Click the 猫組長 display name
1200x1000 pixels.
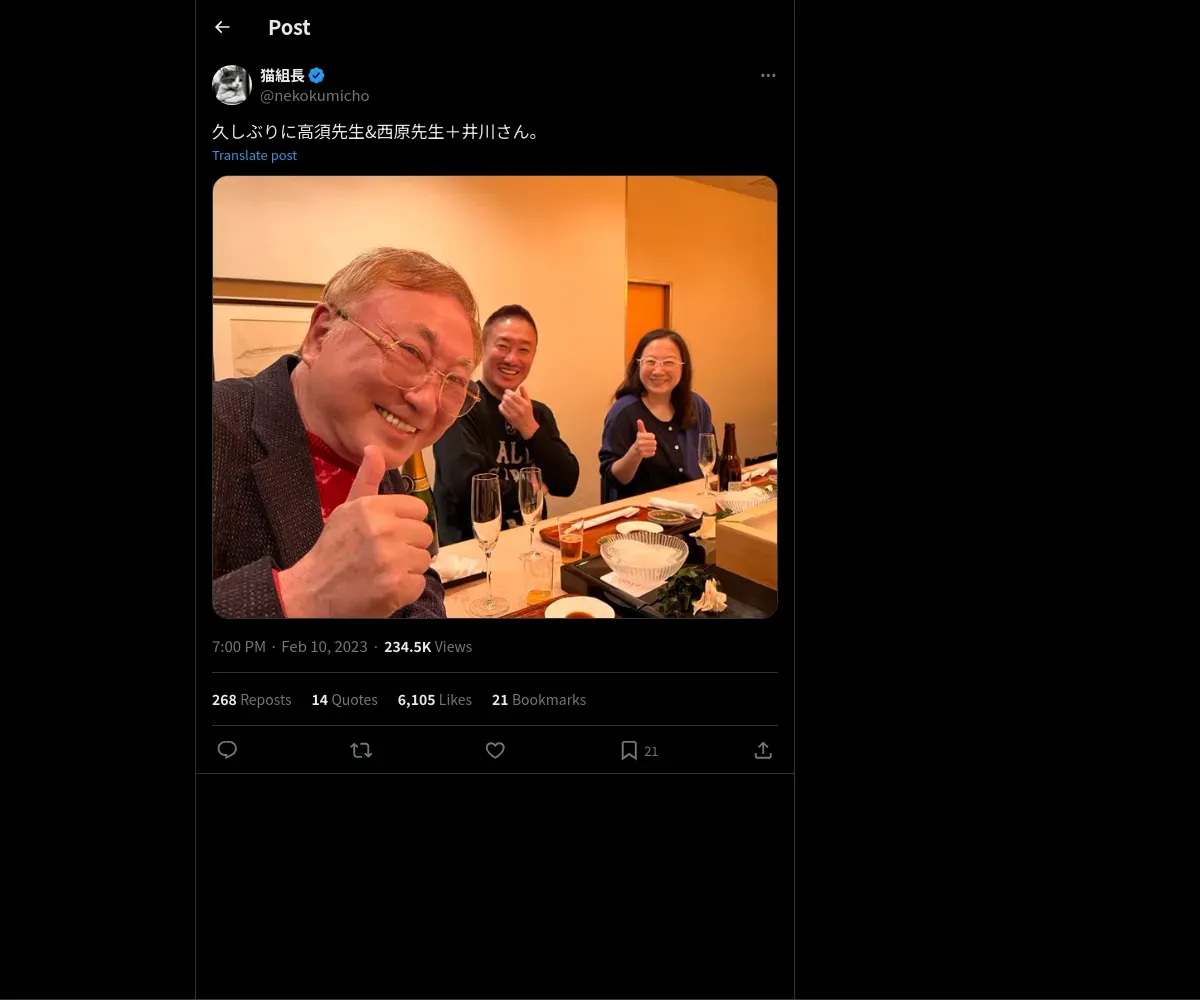[282, 75]
